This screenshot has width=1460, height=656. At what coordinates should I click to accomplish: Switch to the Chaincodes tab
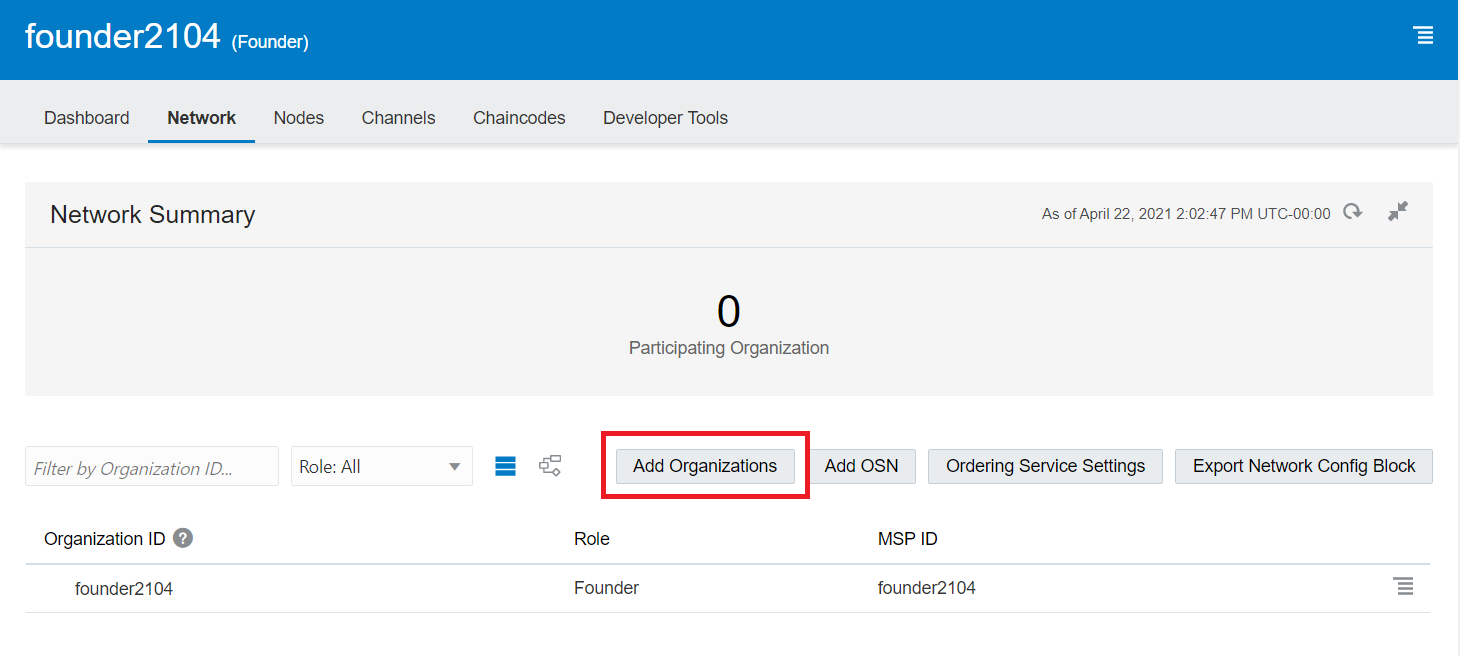tap(519, 117)
